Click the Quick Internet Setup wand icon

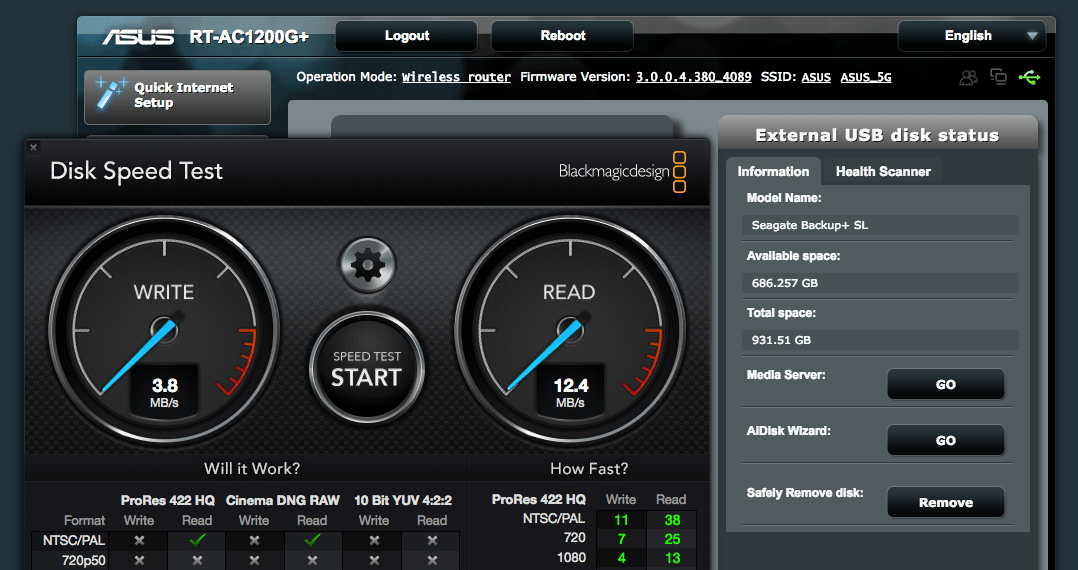[109, 95]
